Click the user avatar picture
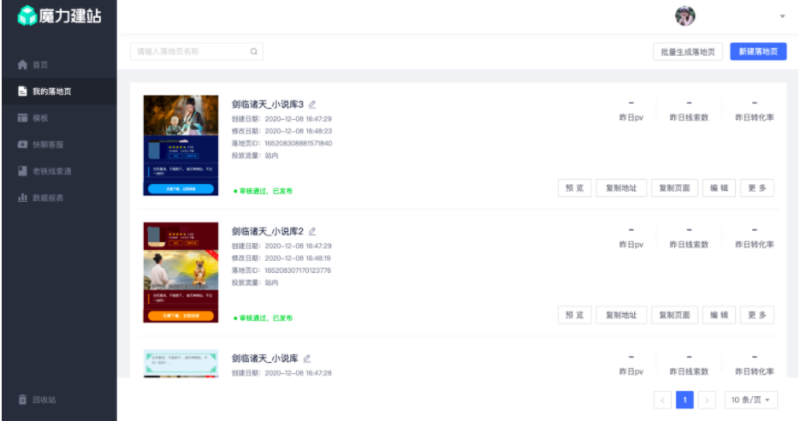The width and height of the screenshot is (800, 421). [685, 16]
